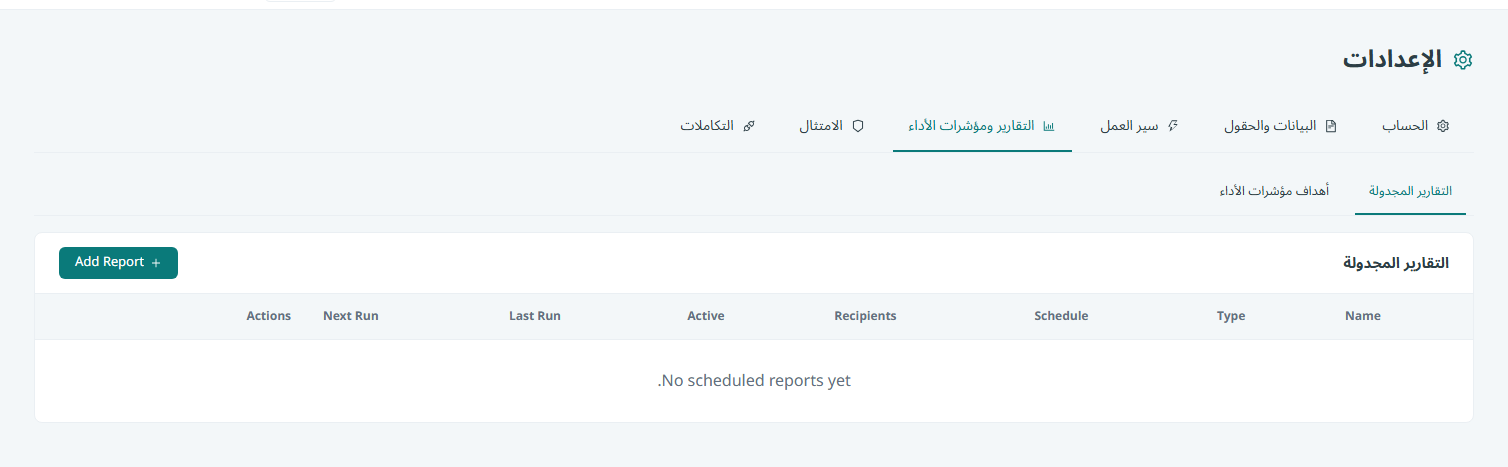Click the Name column header
Screen dimensions: 1508x467
coord(1362,316)
